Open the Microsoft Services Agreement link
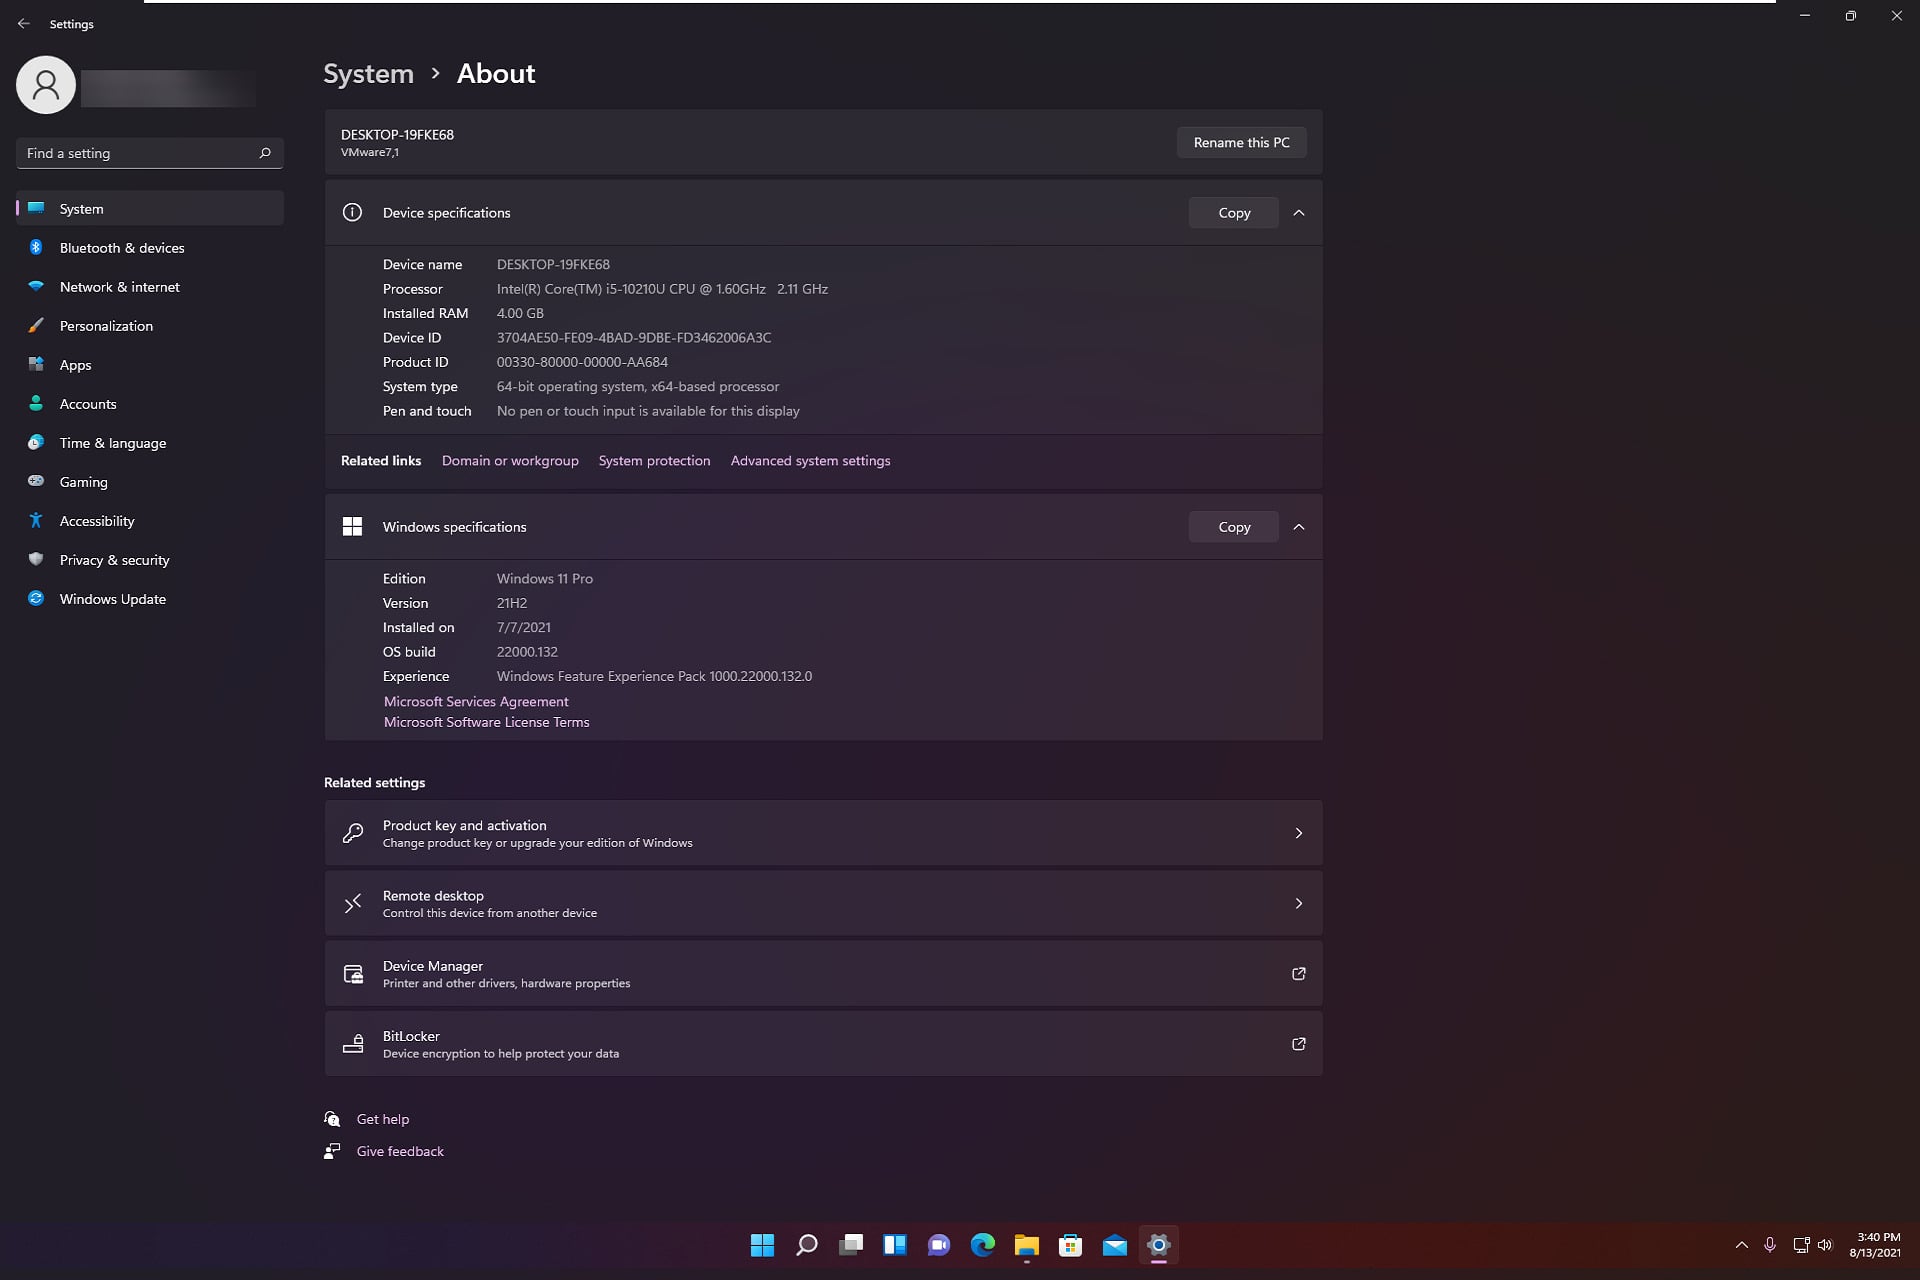Image resolution: width=1920 pixels, height=1280 pixels. [475, 701]
